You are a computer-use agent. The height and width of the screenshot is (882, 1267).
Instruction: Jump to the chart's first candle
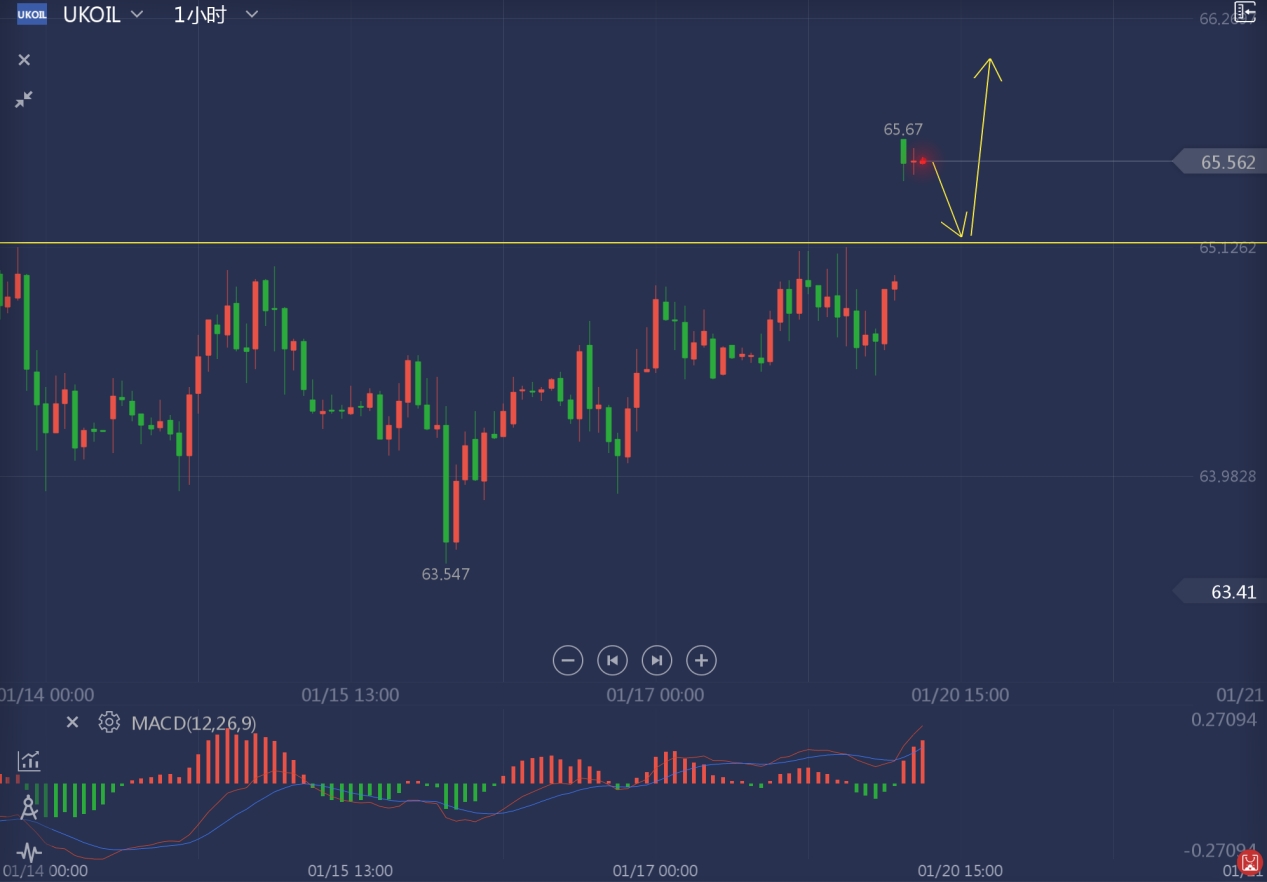click(612, 660)
